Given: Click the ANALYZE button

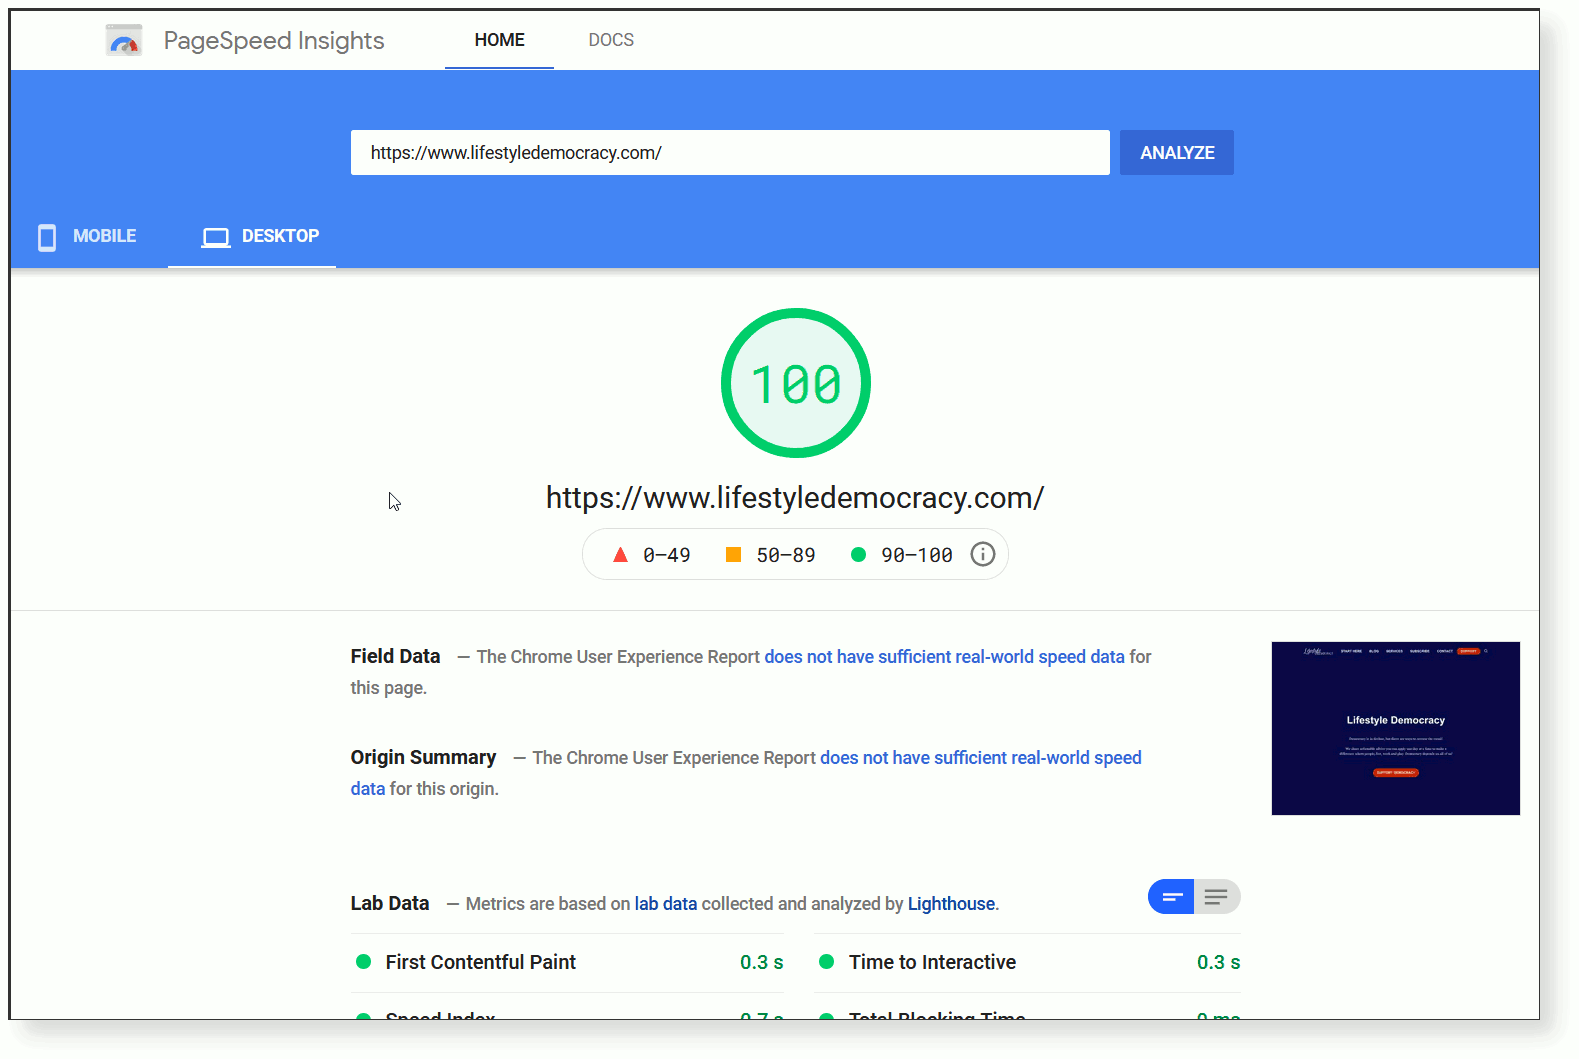Looking at the screenshot, I should pyautogui.click(x=1177, y=153).
